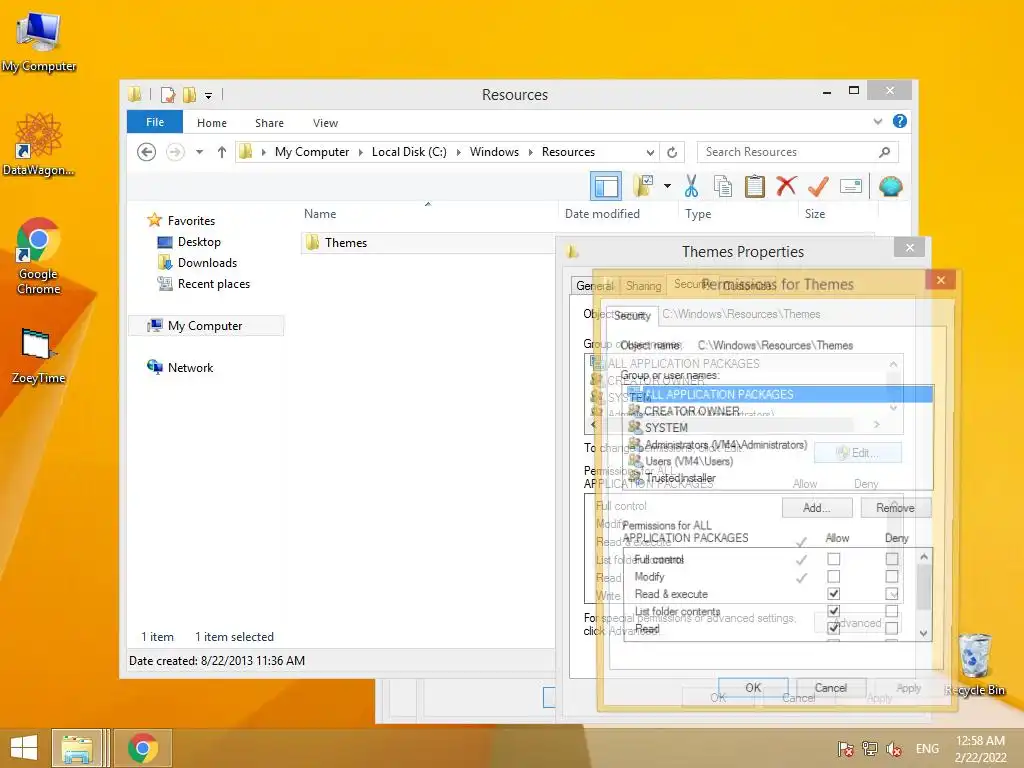1024x768 pixels.
Task: Check Deny for Modify
Action: (x=891, y=577)
